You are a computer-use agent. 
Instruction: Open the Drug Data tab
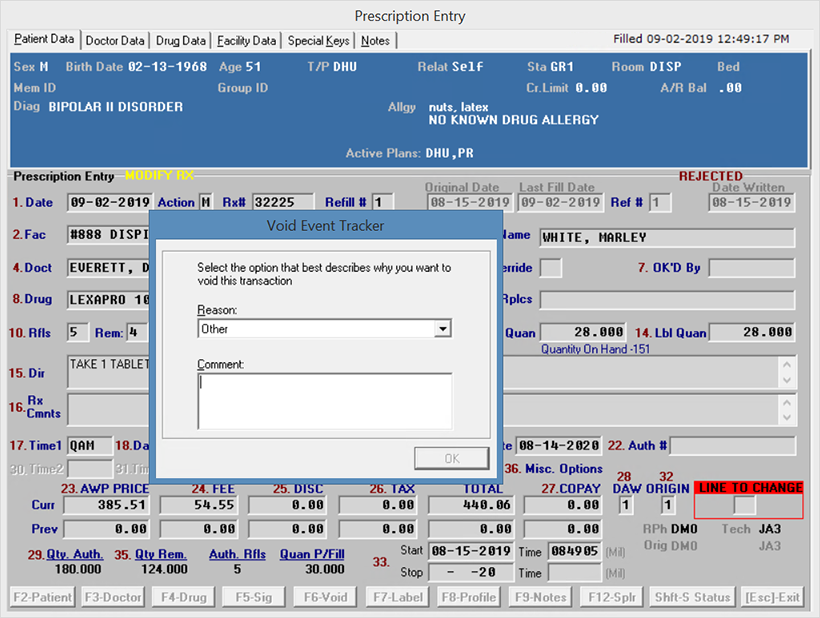coord(181,41)
